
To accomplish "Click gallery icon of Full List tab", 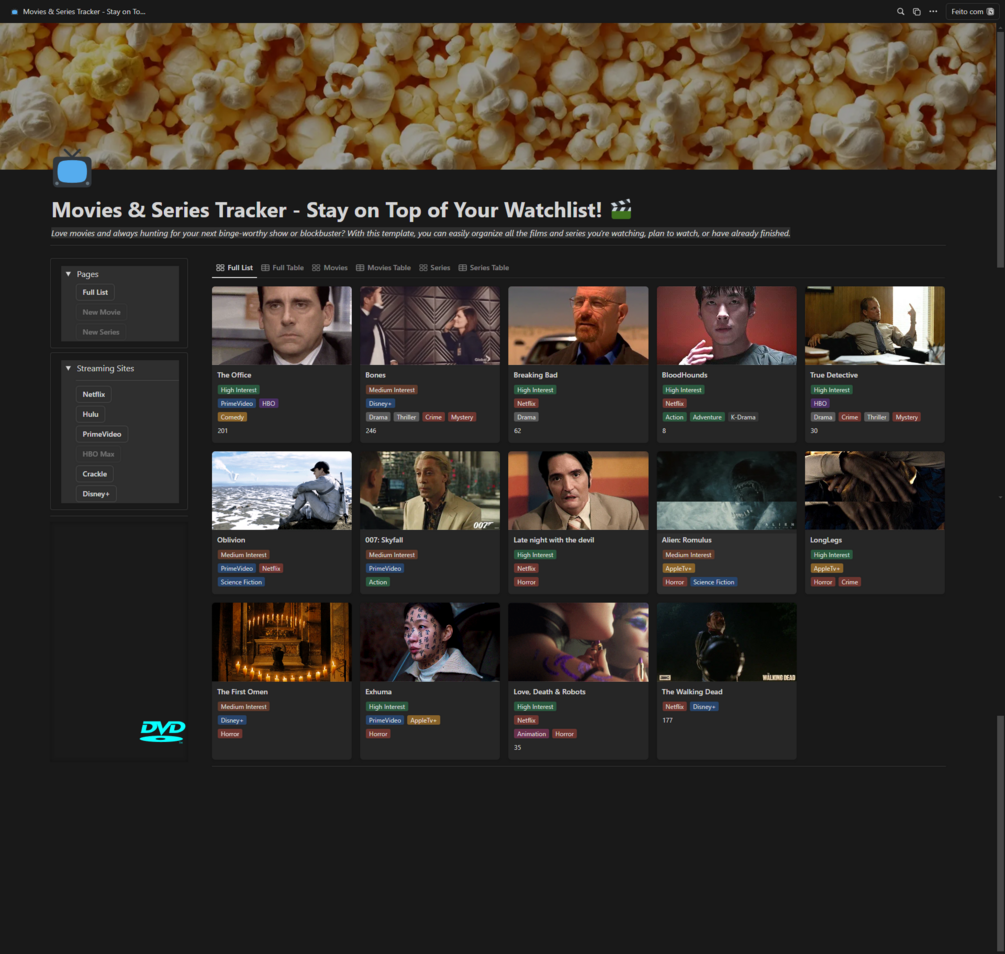I will click(220, 267).
